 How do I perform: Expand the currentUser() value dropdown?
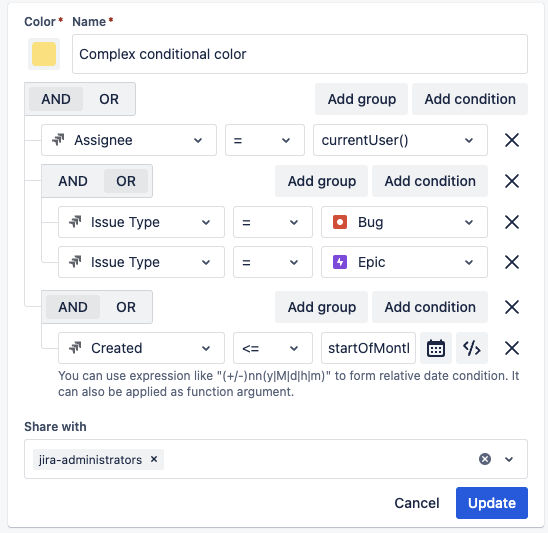point(400,140)
